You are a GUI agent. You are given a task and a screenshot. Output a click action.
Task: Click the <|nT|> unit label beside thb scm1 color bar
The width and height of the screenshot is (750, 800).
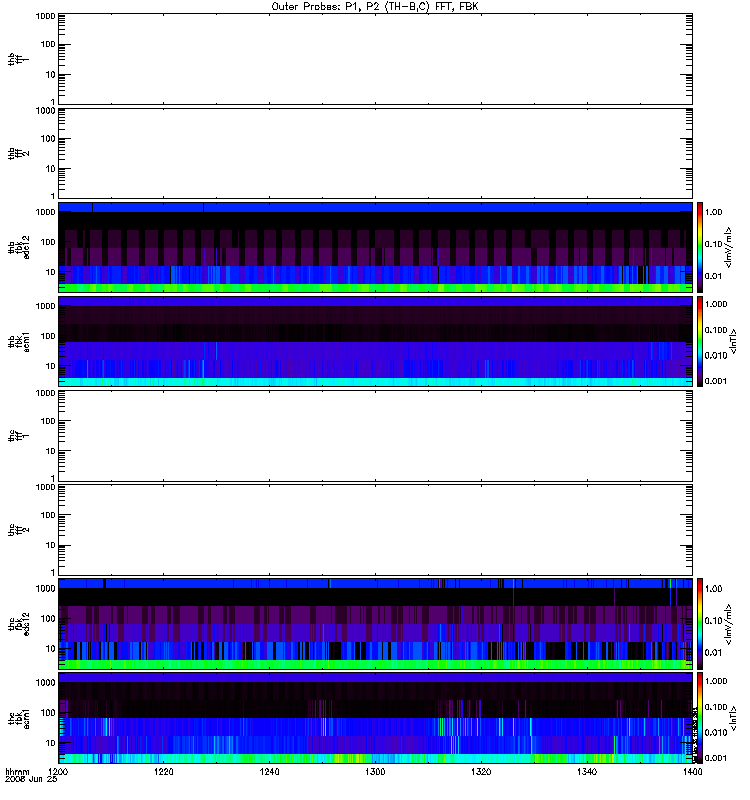pyautogui.click(x=733, y=341)
